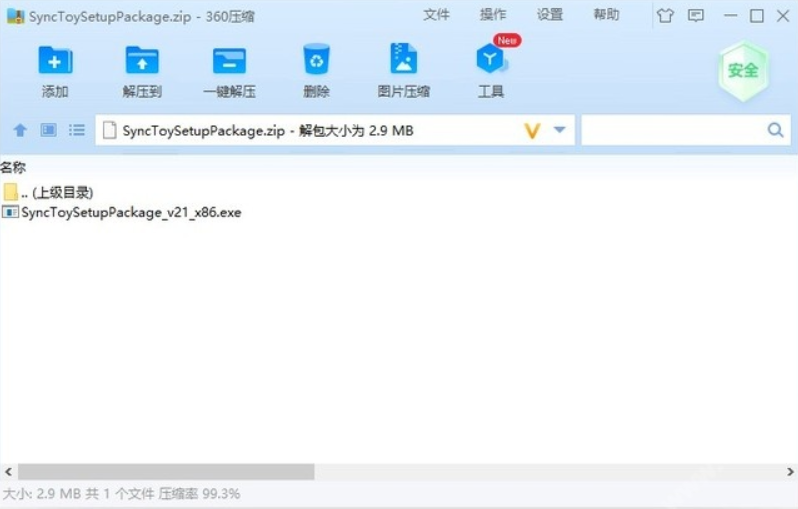Click the 添加 (Add) folder icon
Viewport: 798px width, 509px height.
coord(55,61)
